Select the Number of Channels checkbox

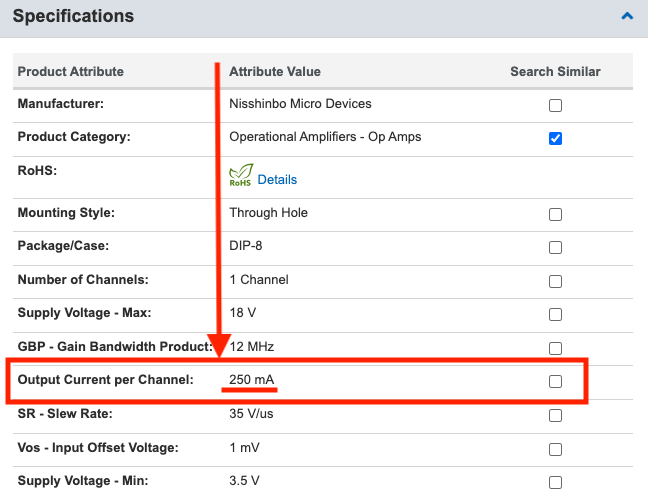tap(555, 281)
